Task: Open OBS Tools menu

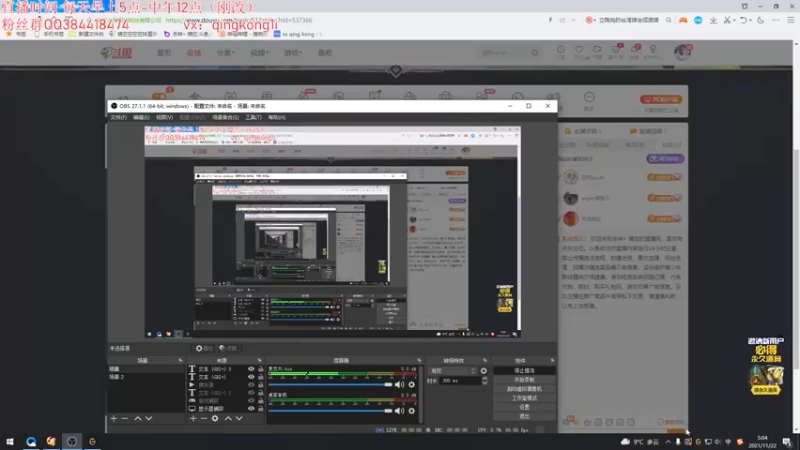Action: [253, 117]
